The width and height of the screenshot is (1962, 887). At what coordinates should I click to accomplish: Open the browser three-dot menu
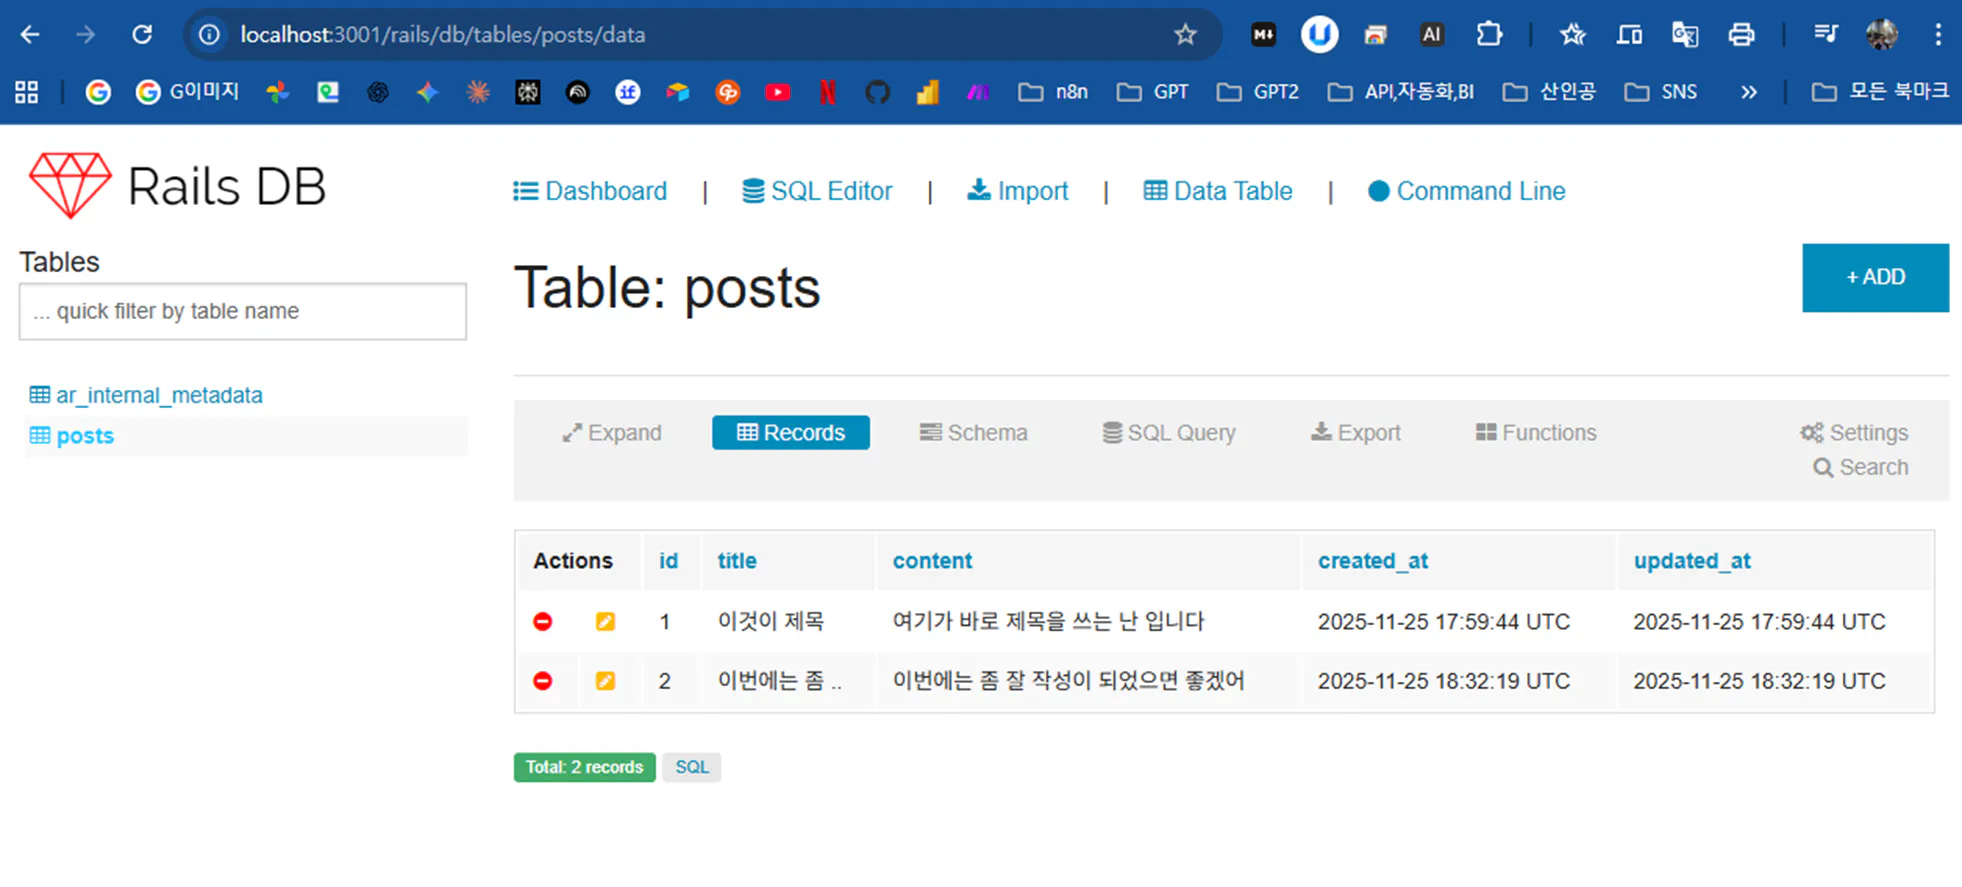click(1938, 35)
